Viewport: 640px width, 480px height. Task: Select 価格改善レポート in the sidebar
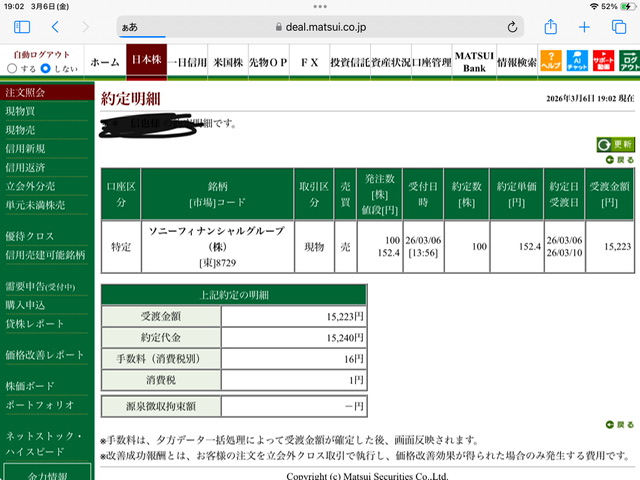tap(44, 355)
